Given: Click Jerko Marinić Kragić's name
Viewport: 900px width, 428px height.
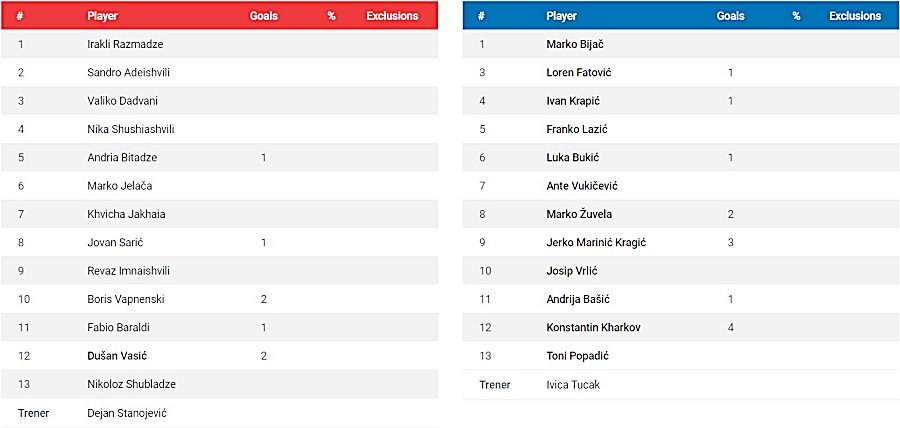Looking at the screenshot, I should [596, 243].
